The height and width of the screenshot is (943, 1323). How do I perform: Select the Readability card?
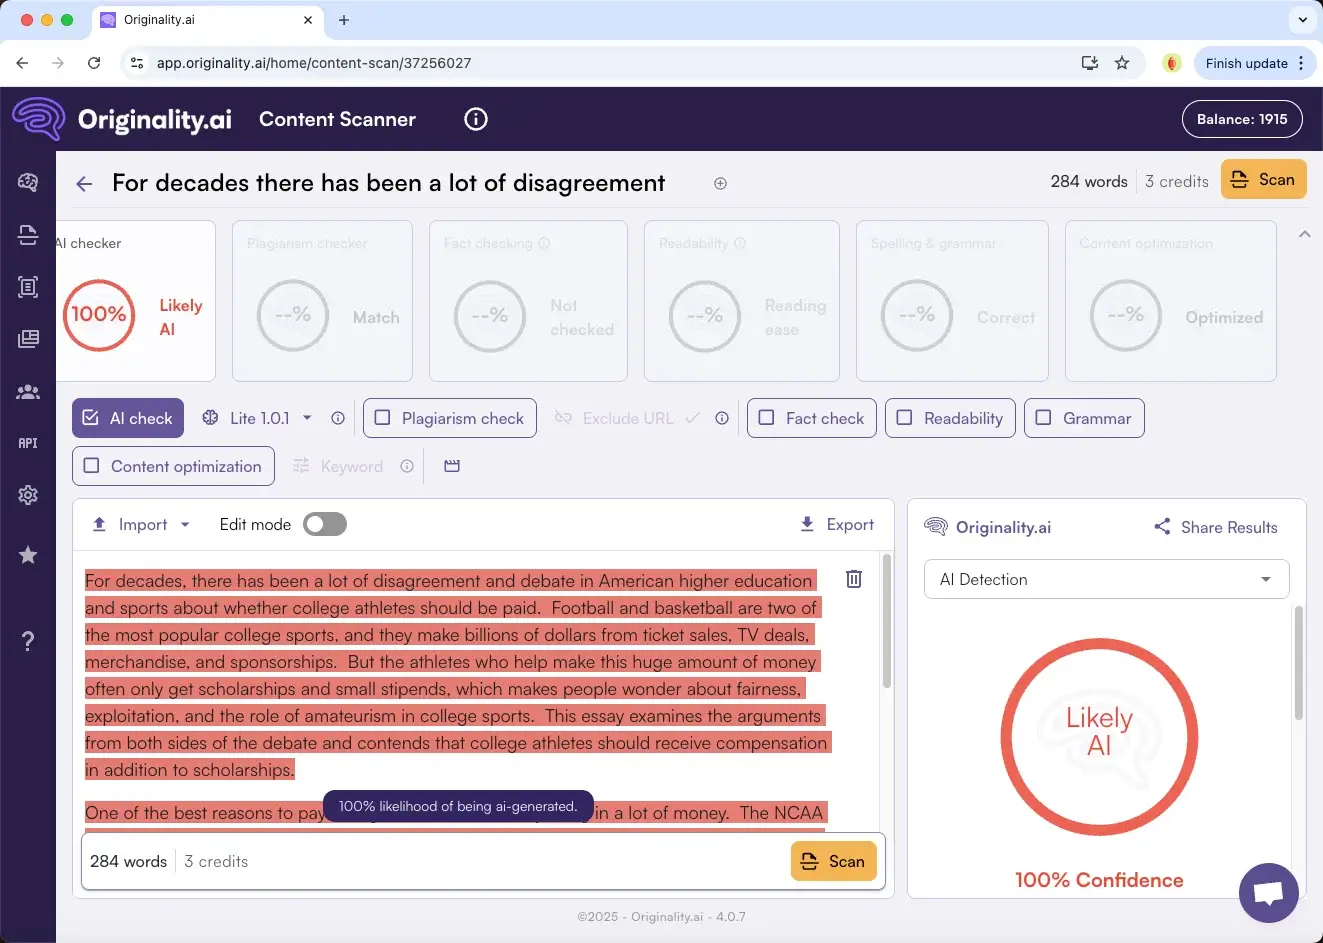click(x=742, y=301)
